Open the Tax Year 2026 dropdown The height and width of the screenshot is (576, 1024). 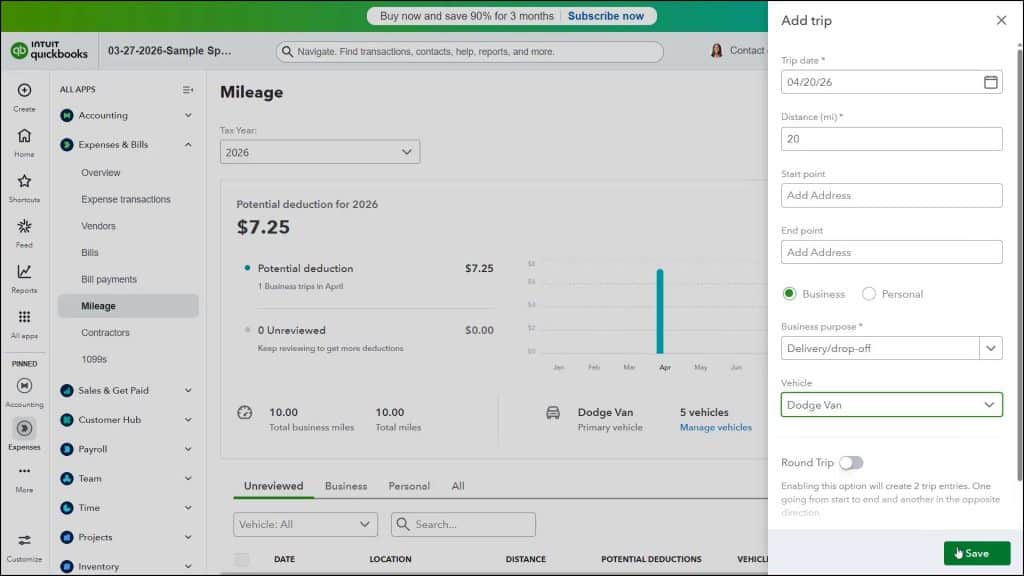coord(320,152)
